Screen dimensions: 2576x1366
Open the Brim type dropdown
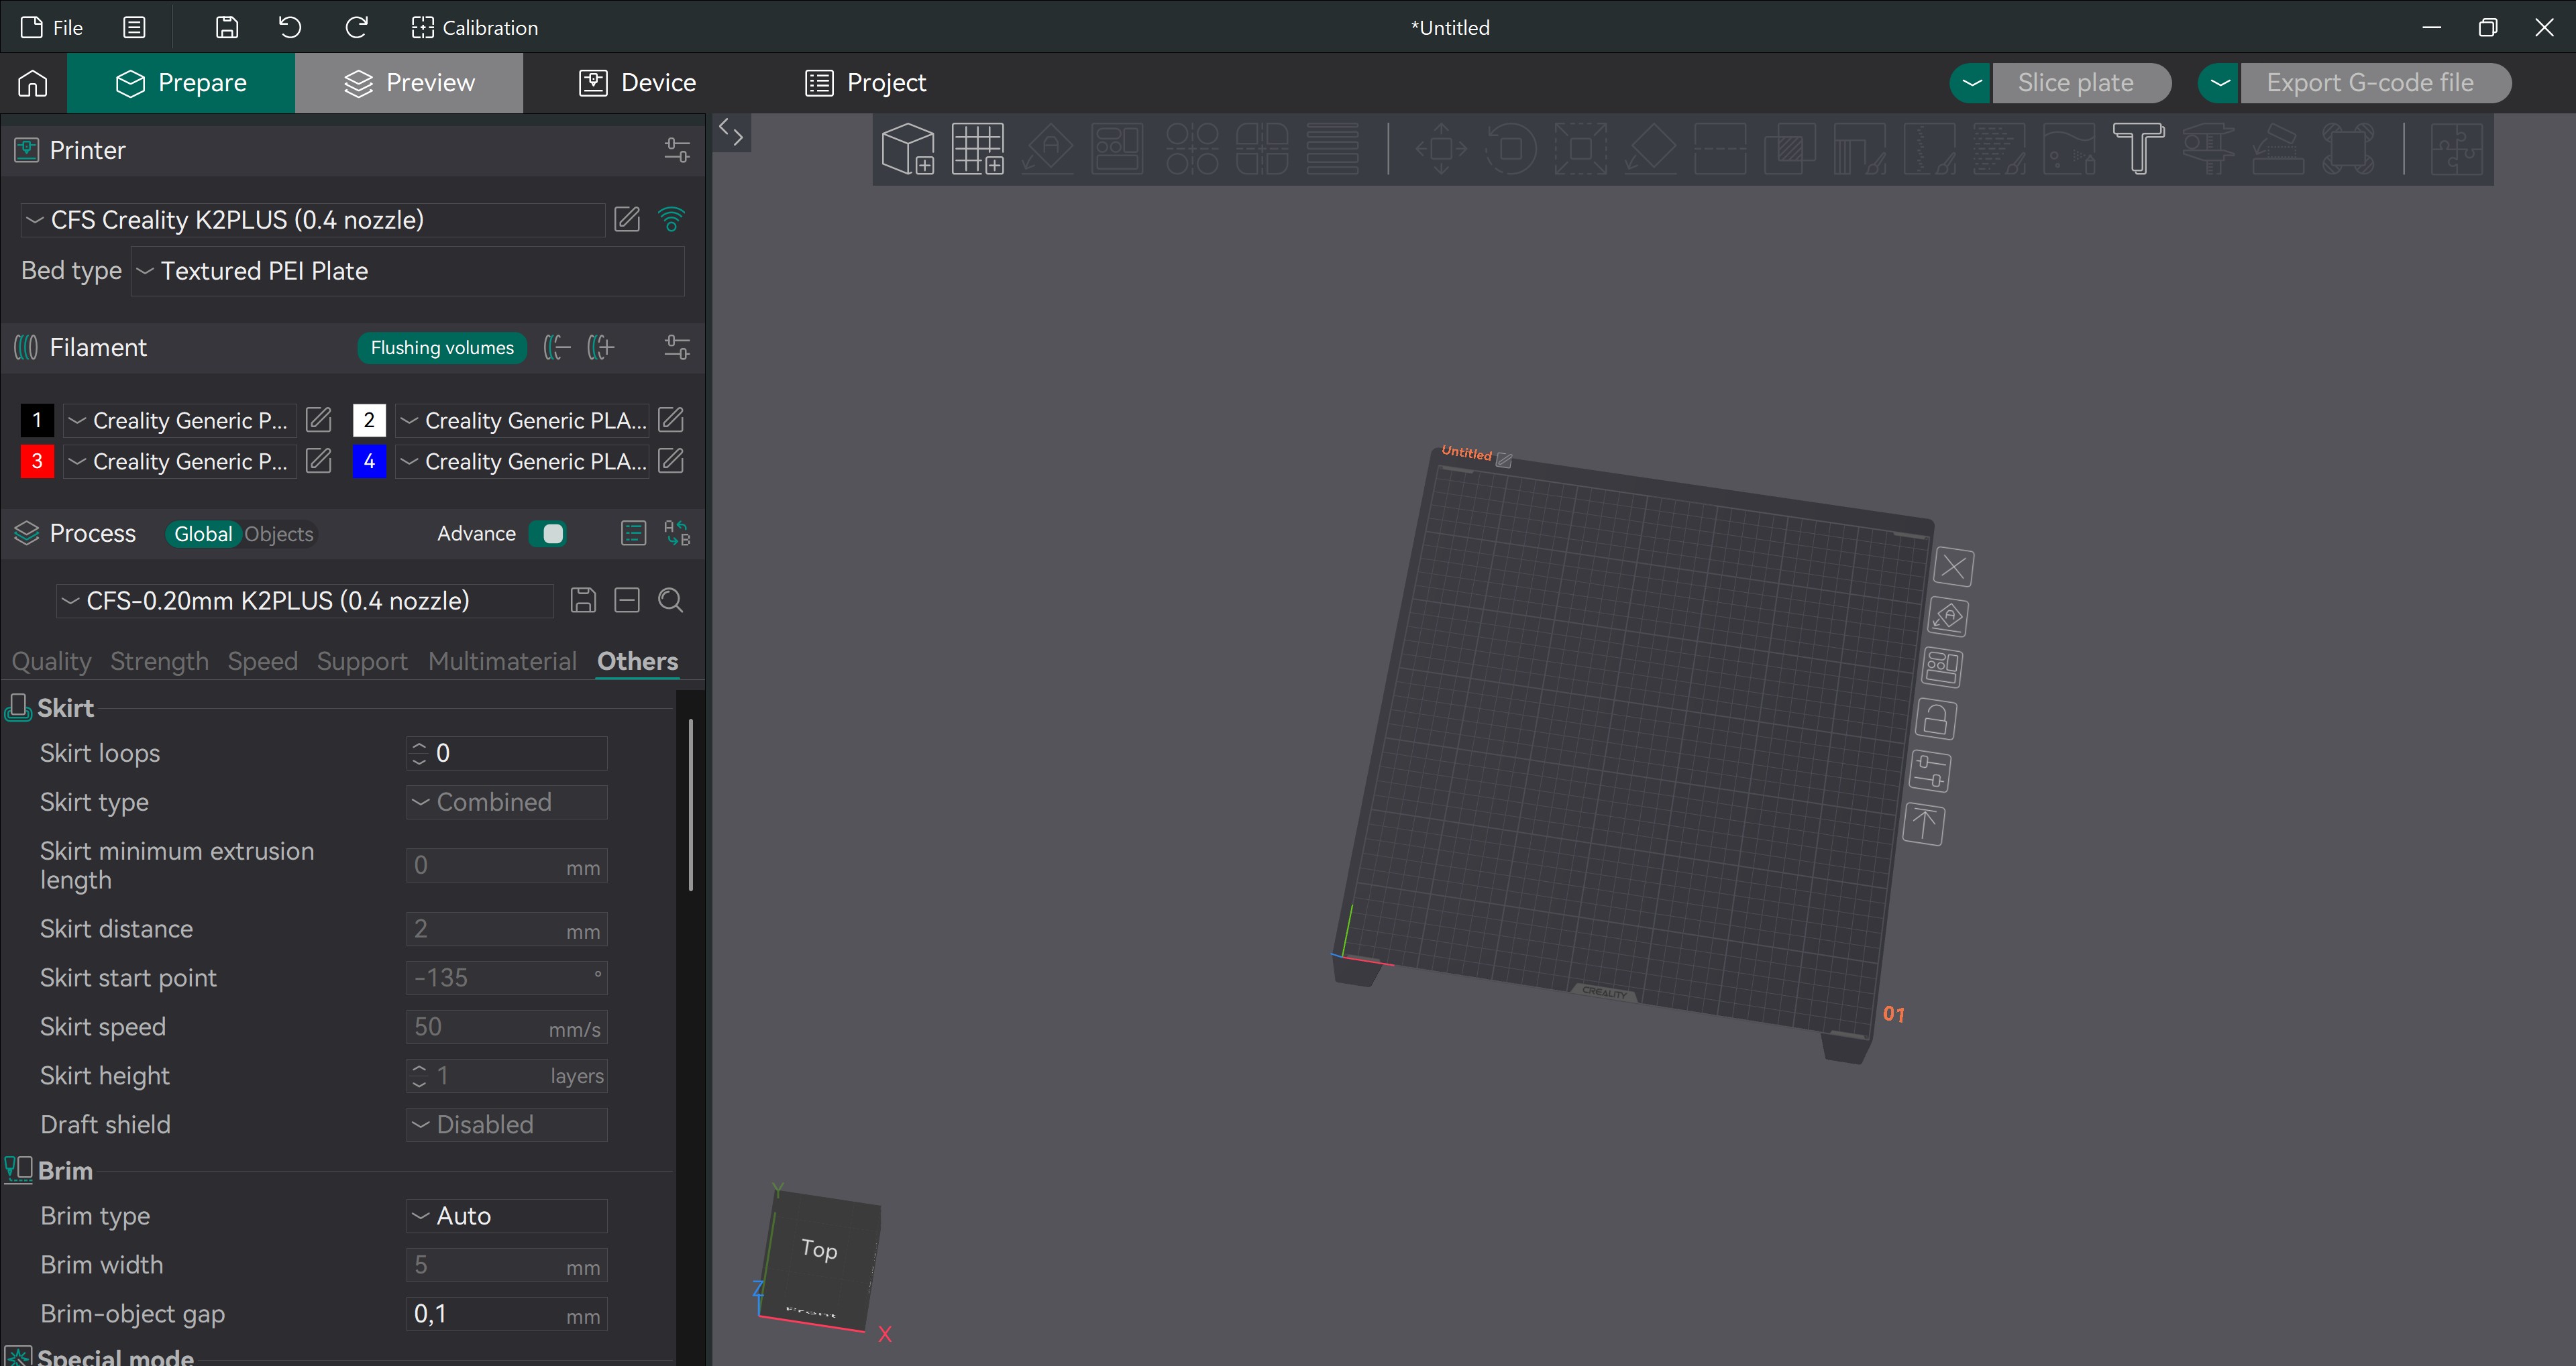[x=507, y=1216]
